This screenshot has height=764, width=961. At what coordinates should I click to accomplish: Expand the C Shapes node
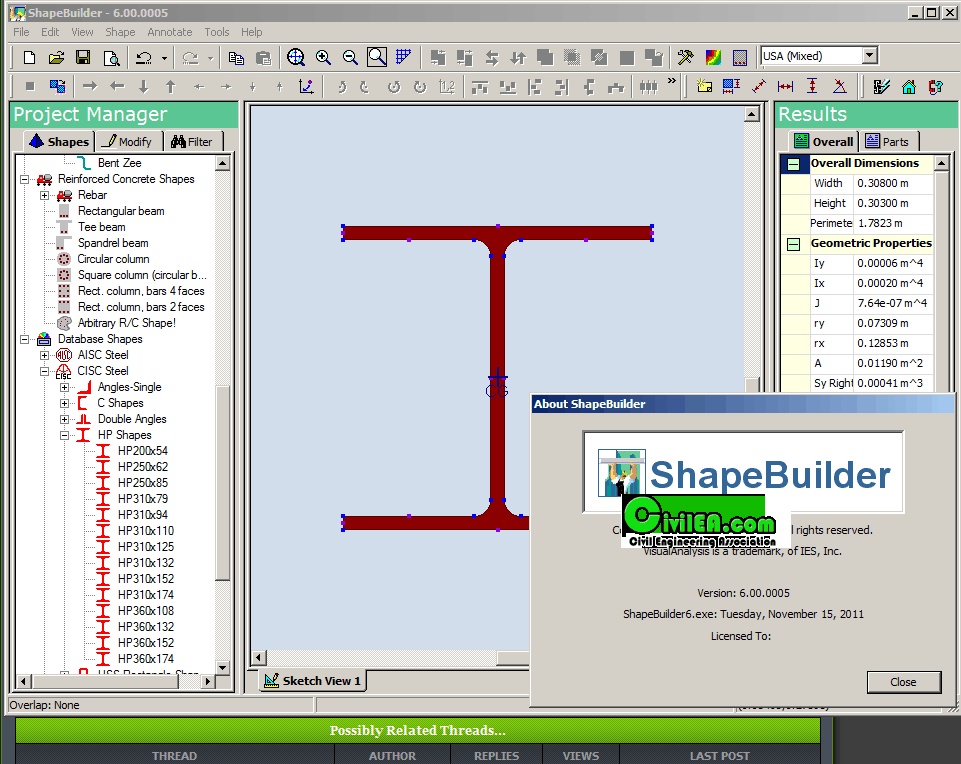[x=64, y=403]
